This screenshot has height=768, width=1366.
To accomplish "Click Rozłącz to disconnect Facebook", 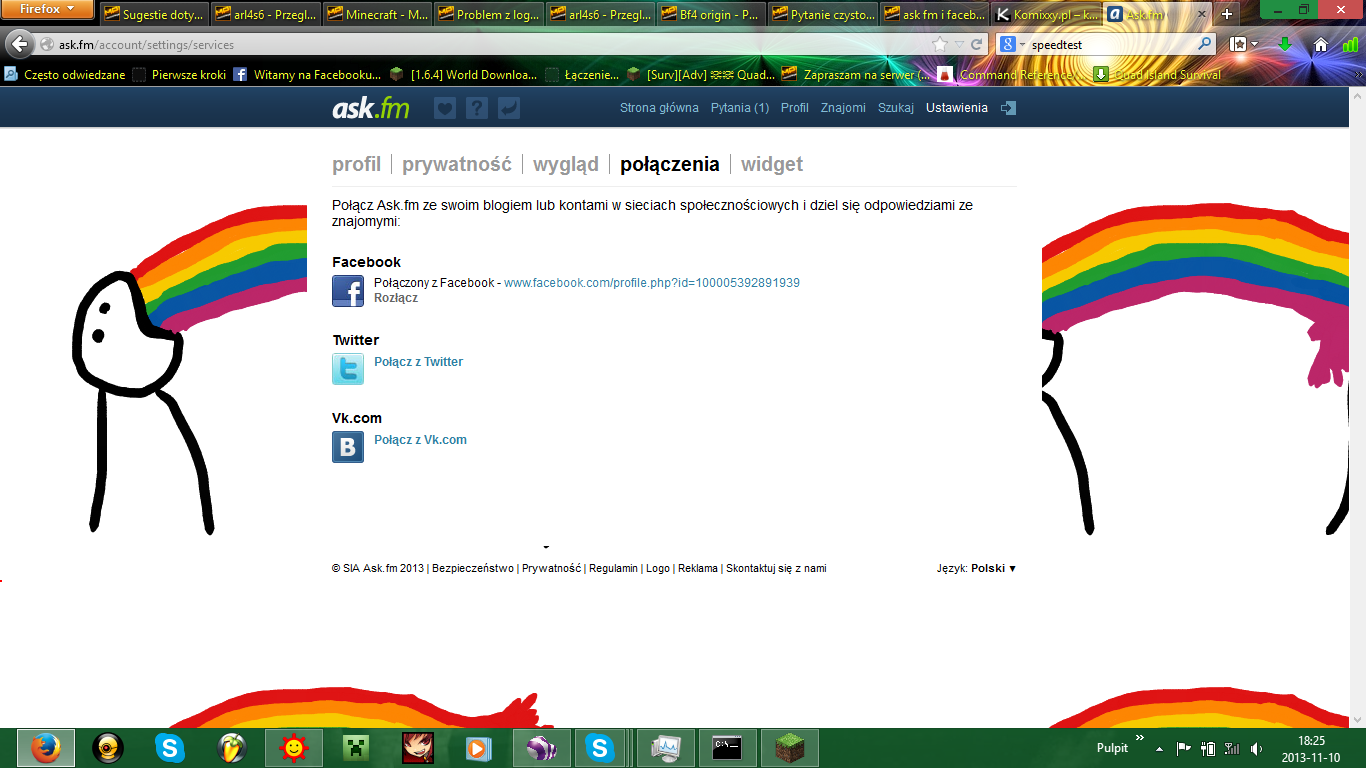I will pyautogui.click(x=396, y=298).
